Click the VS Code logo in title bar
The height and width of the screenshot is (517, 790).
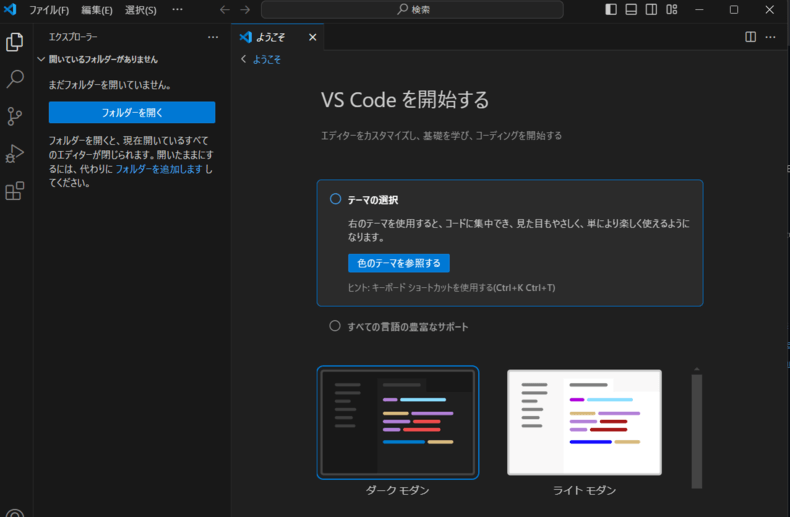click(x=10, y=9)
